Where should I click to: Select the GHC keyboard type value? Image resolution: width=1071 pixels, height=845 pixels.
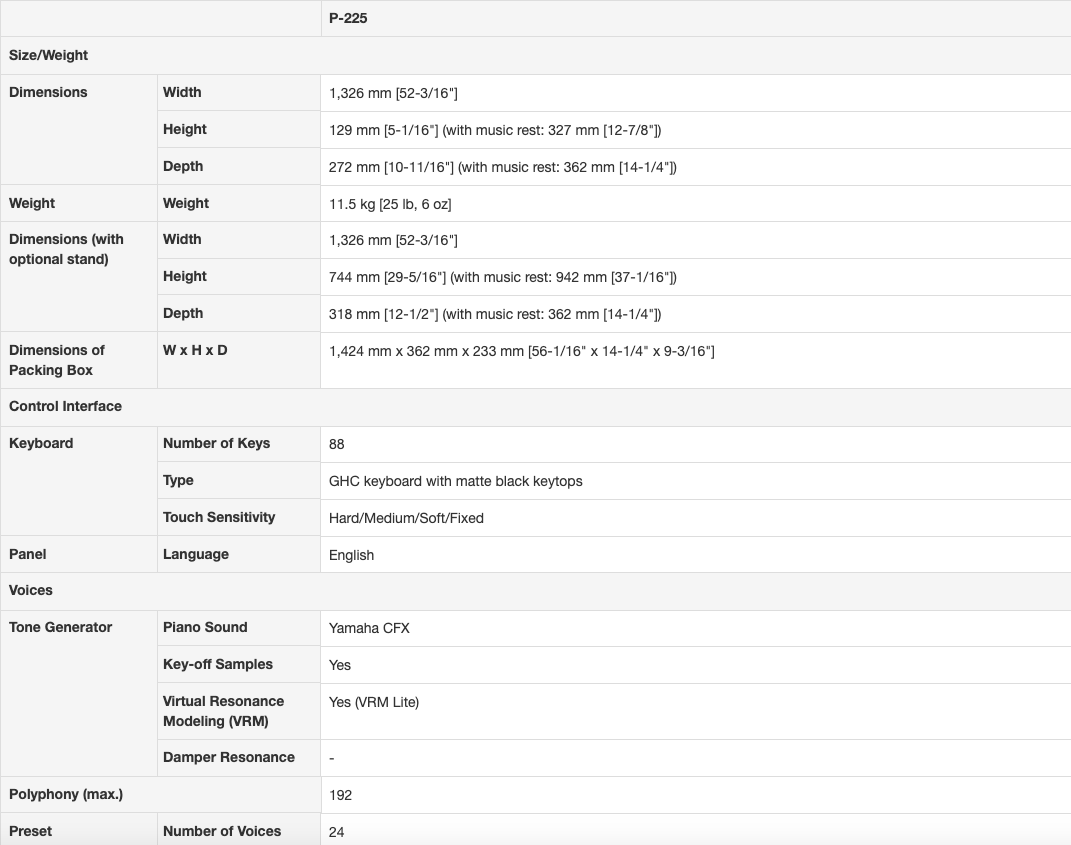pyautogui.click(x=455, y=481)
